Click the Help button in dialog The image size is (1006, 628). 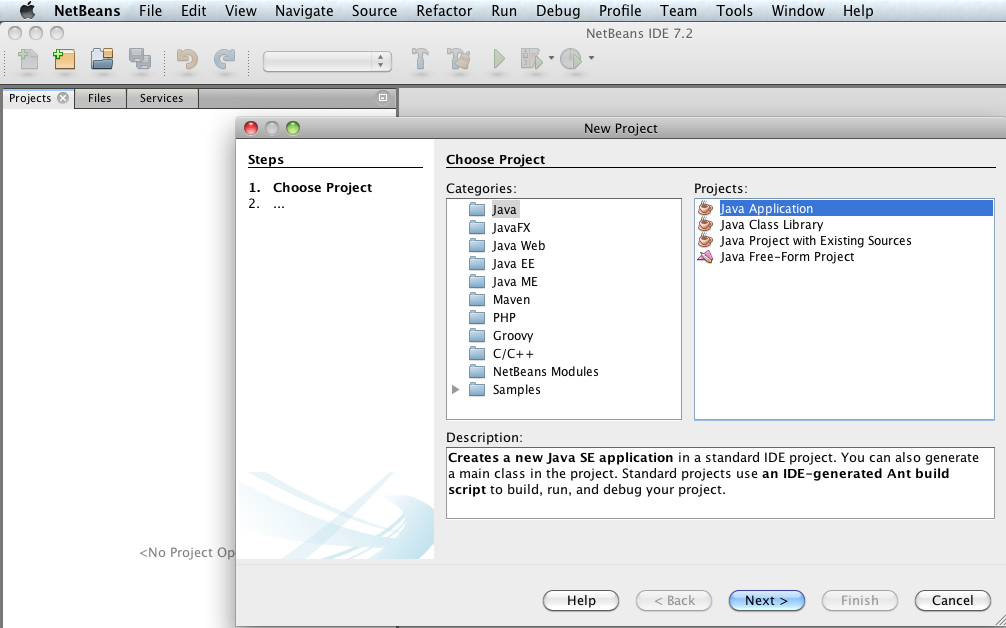(x=581, y=600)
